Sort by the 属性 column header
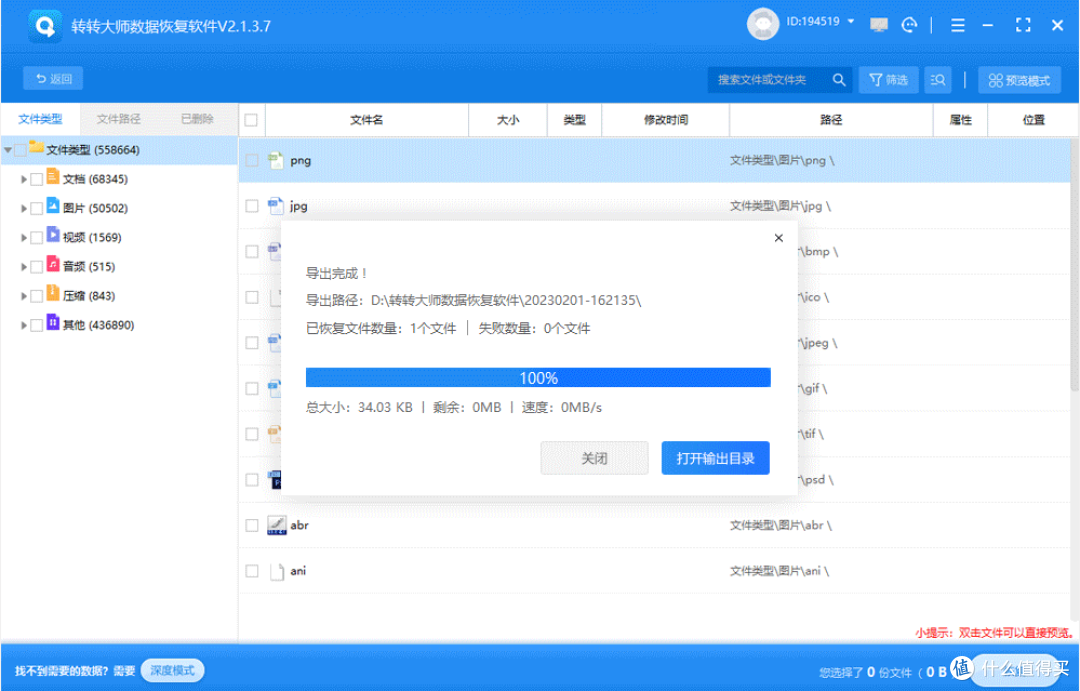 (x=961, y=120)
